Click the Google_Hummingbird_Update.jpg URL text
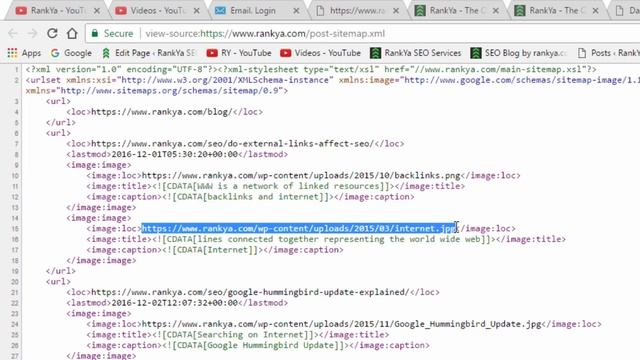 click(x=341, y=324)
